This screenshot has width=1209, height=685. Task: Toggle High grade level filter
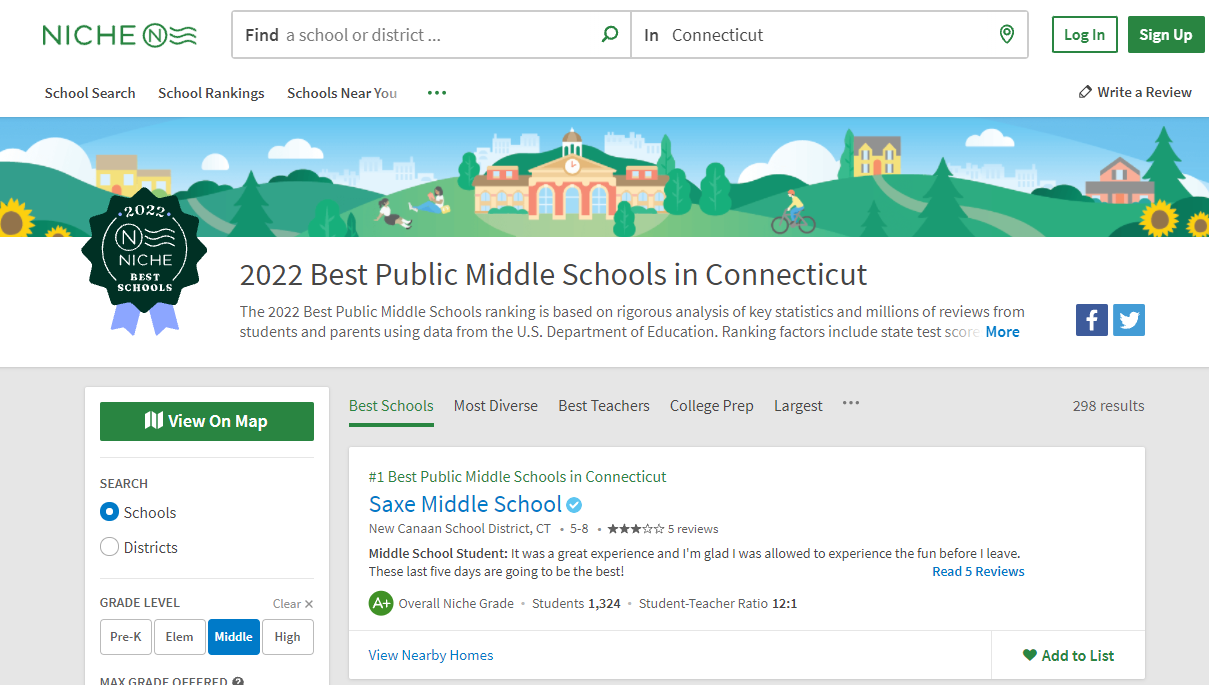(288, 637)
